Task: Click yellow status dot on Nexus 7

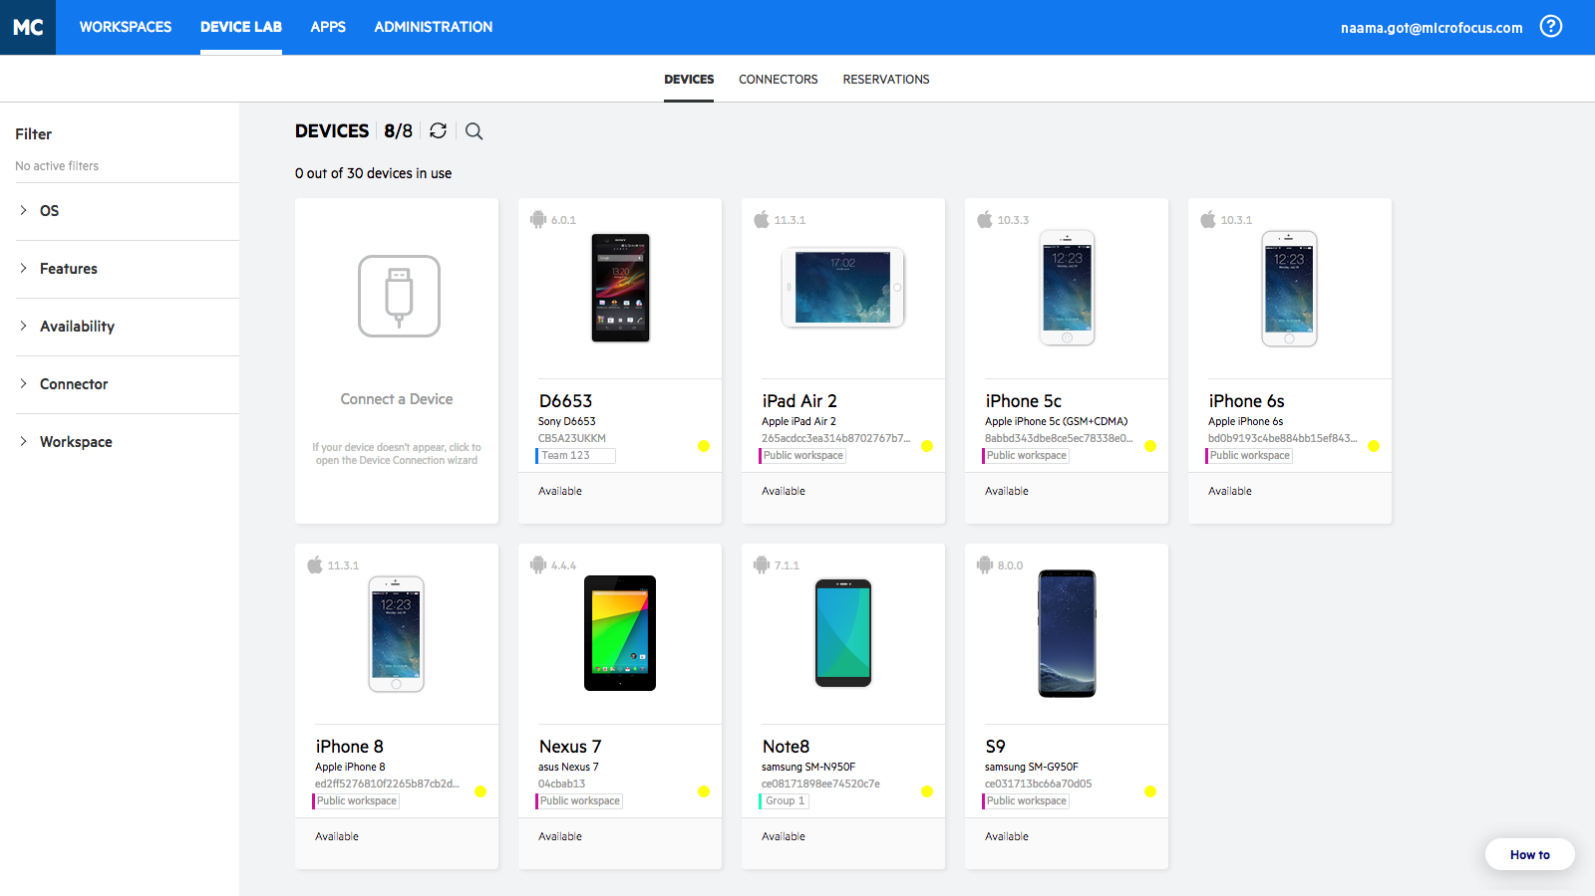Action: point(704,791)
